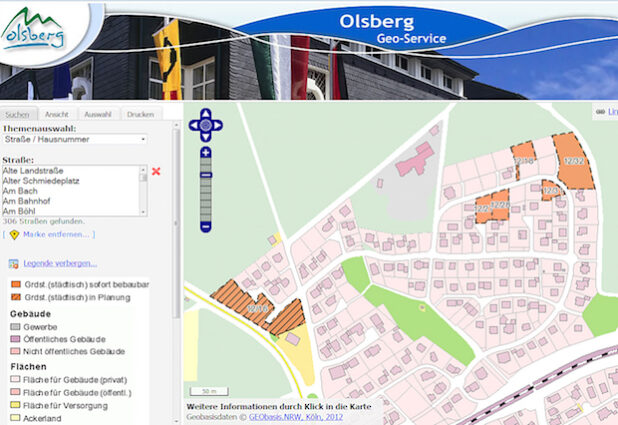Image resolution: width=618 pixels, height=425 pixels.
Task: Click the large pink public building
Action: pyautogui.click(x=416, y=160)
